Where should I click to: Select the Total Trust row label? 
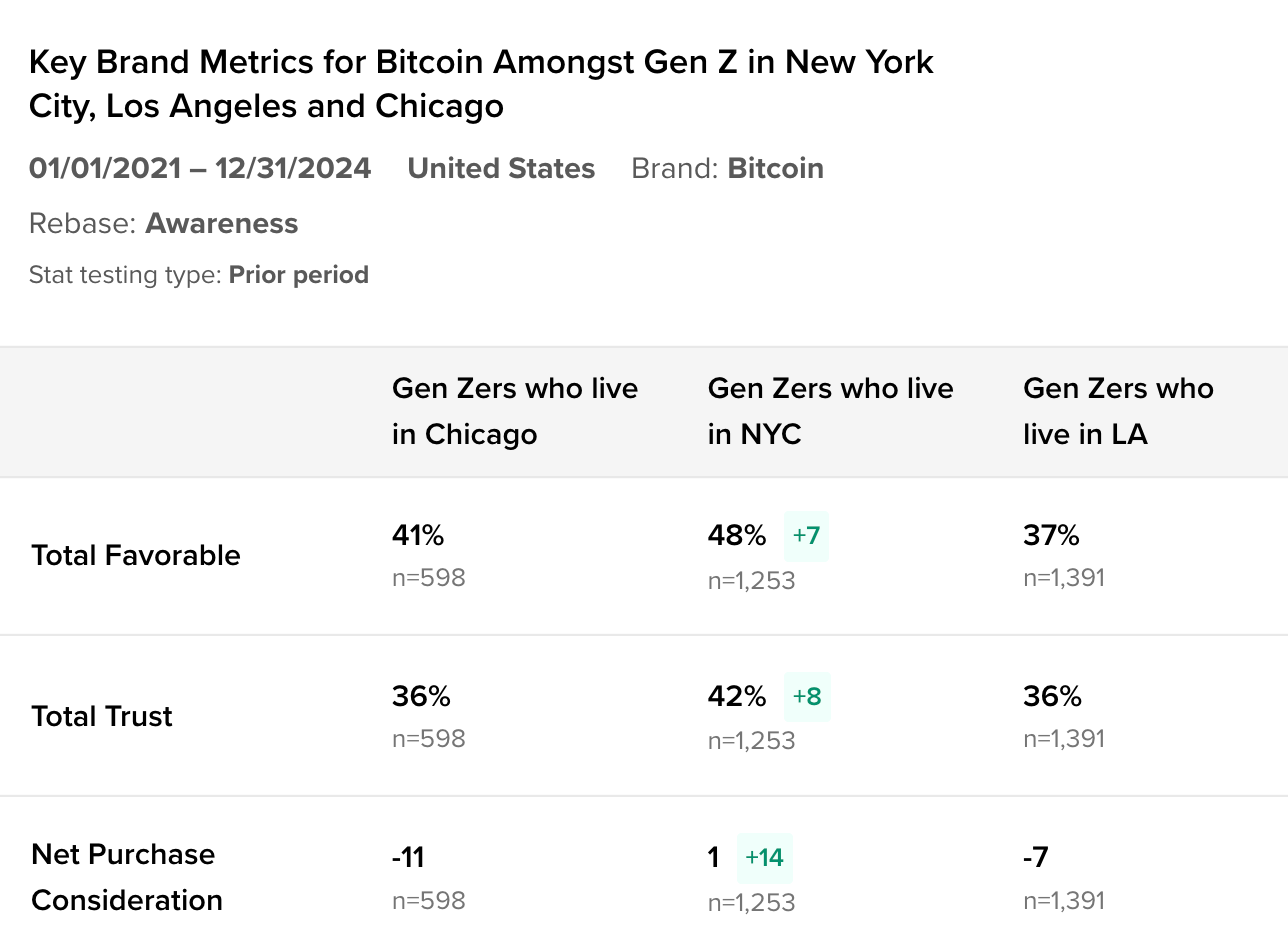pos(102,717)
